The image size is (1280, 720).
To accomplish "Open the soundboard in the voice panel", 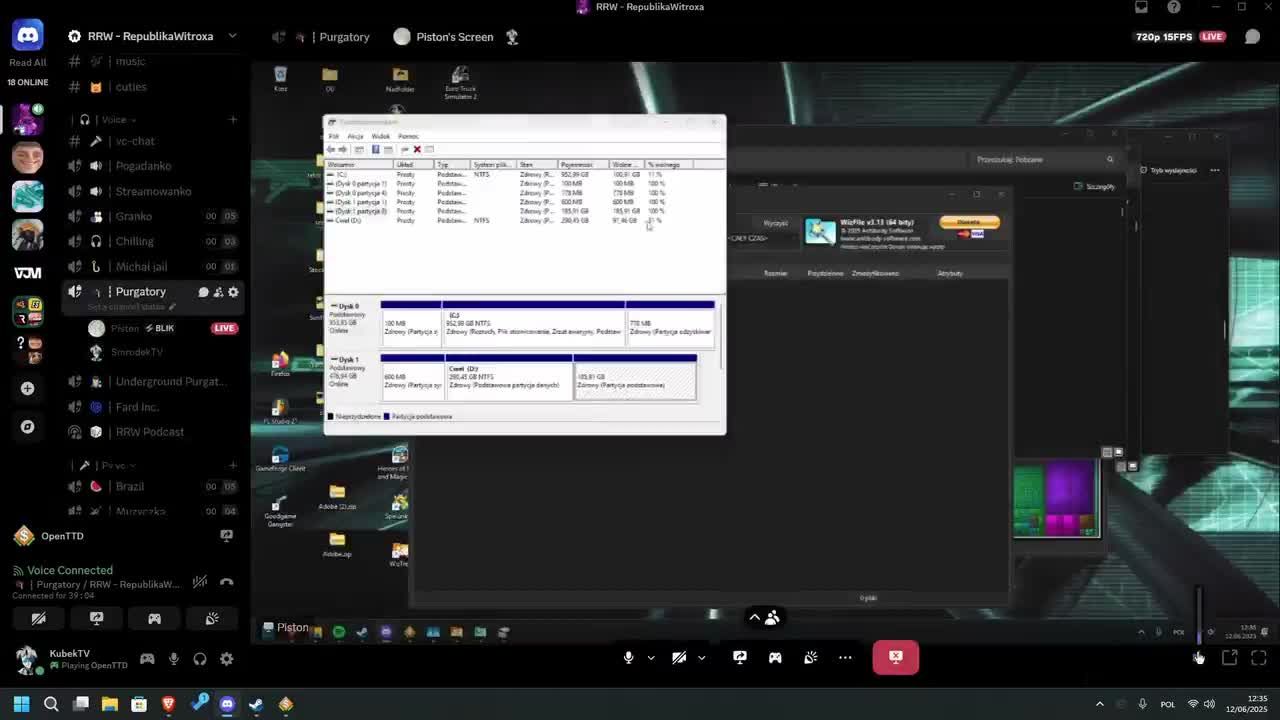I will point(212,619).
